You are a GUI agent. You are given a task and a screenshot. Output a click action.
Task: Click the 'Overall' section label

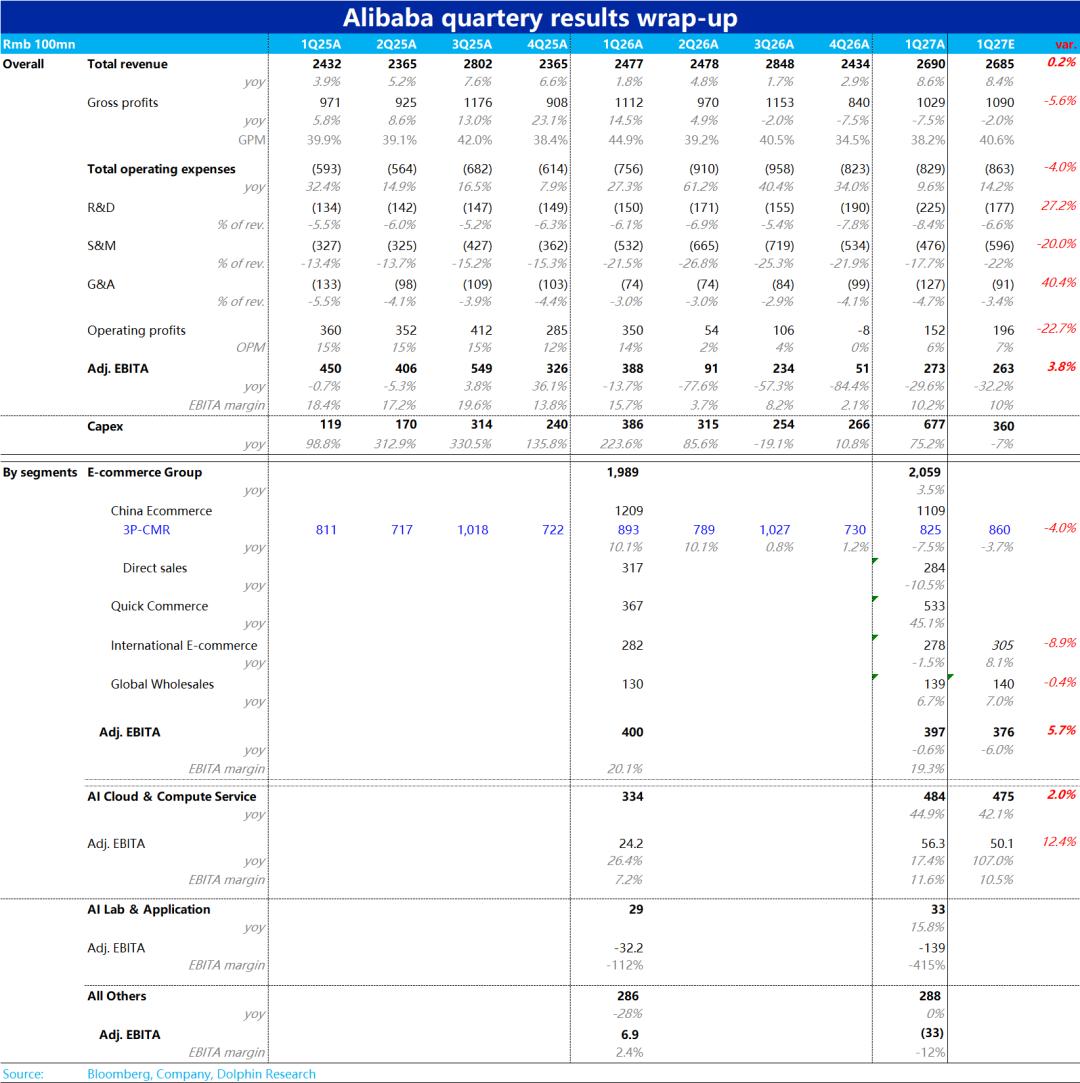tap(23, 64)
